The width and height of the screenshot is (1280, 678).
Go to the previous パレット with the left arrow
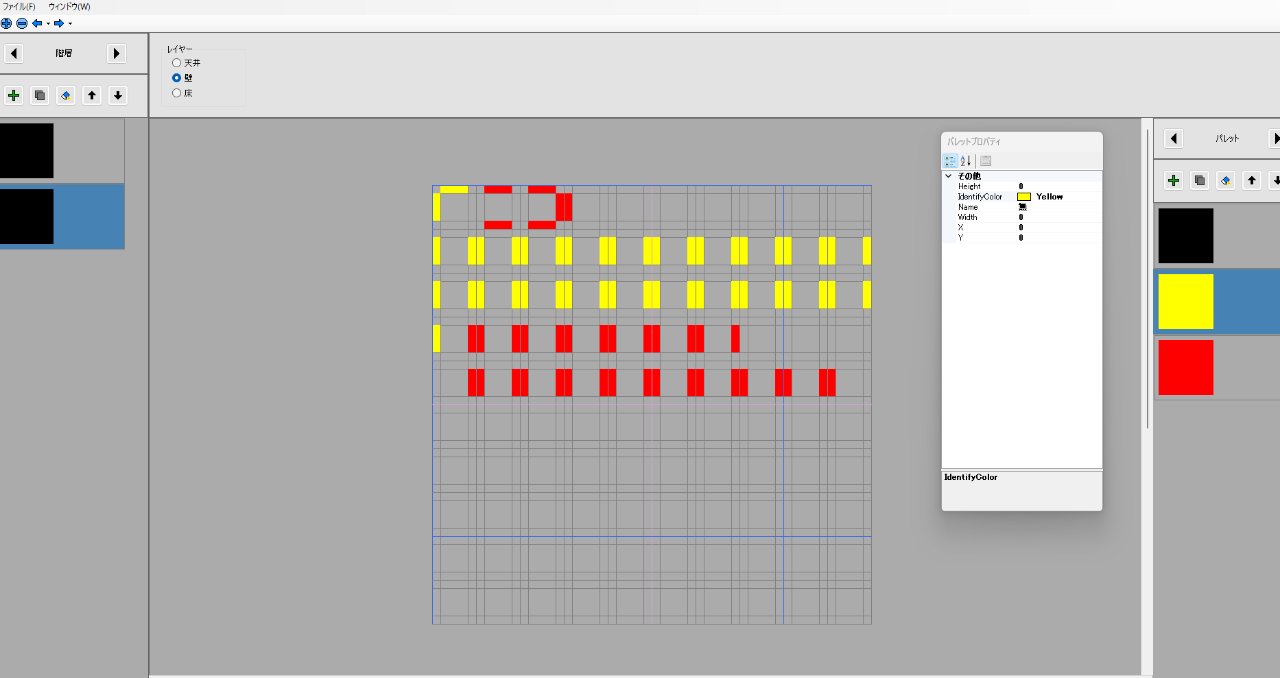[1174, 139]
